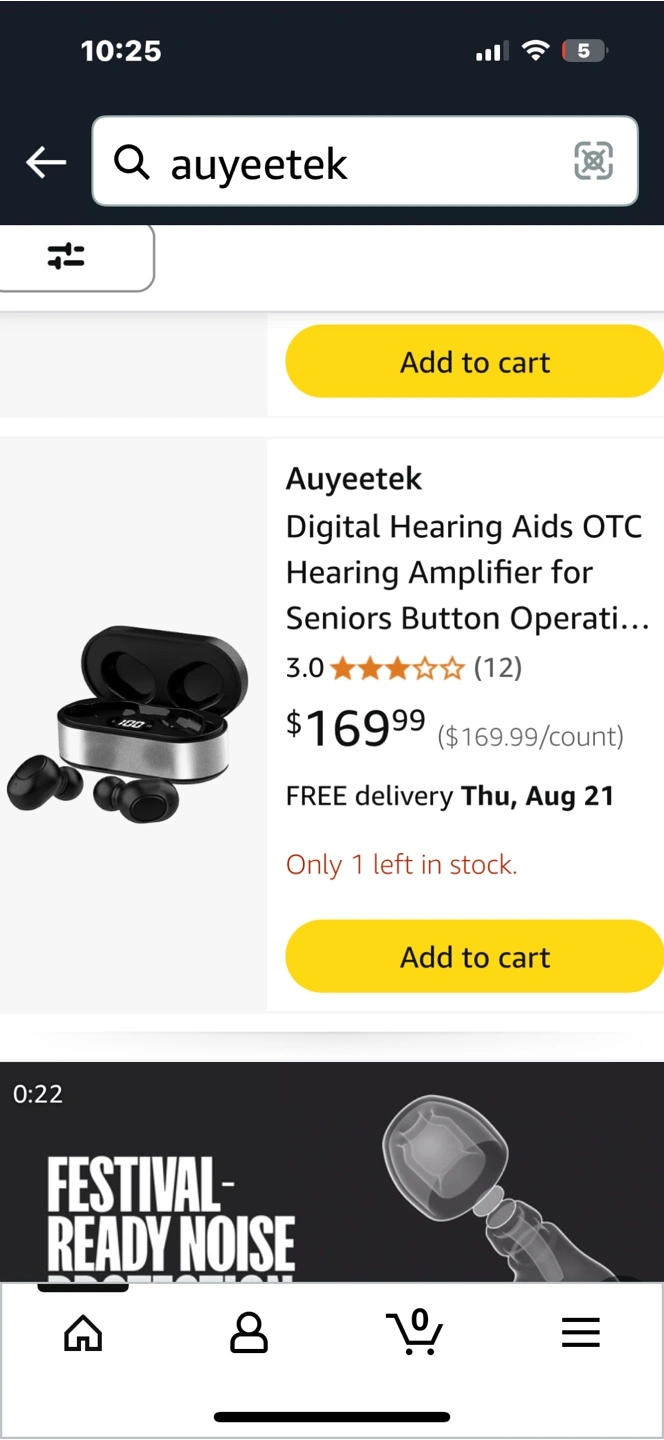Screen dimensions: 664x1440
Task: Open the account profile icon
Action: pos(249,1332)
